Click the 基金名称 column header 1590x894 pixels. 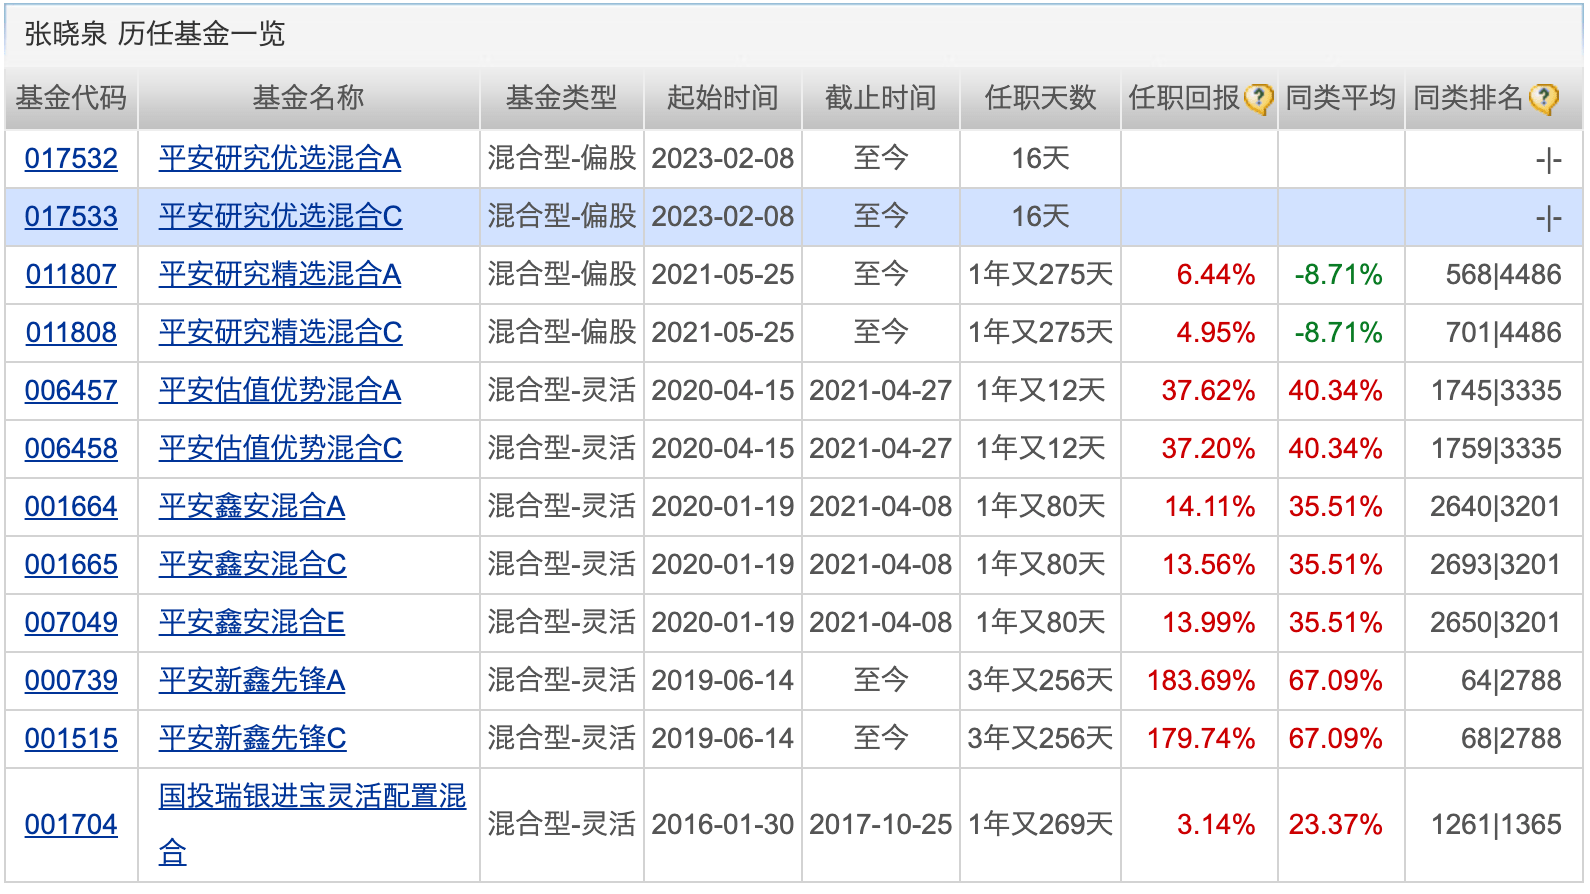click(x=308, y=98)
